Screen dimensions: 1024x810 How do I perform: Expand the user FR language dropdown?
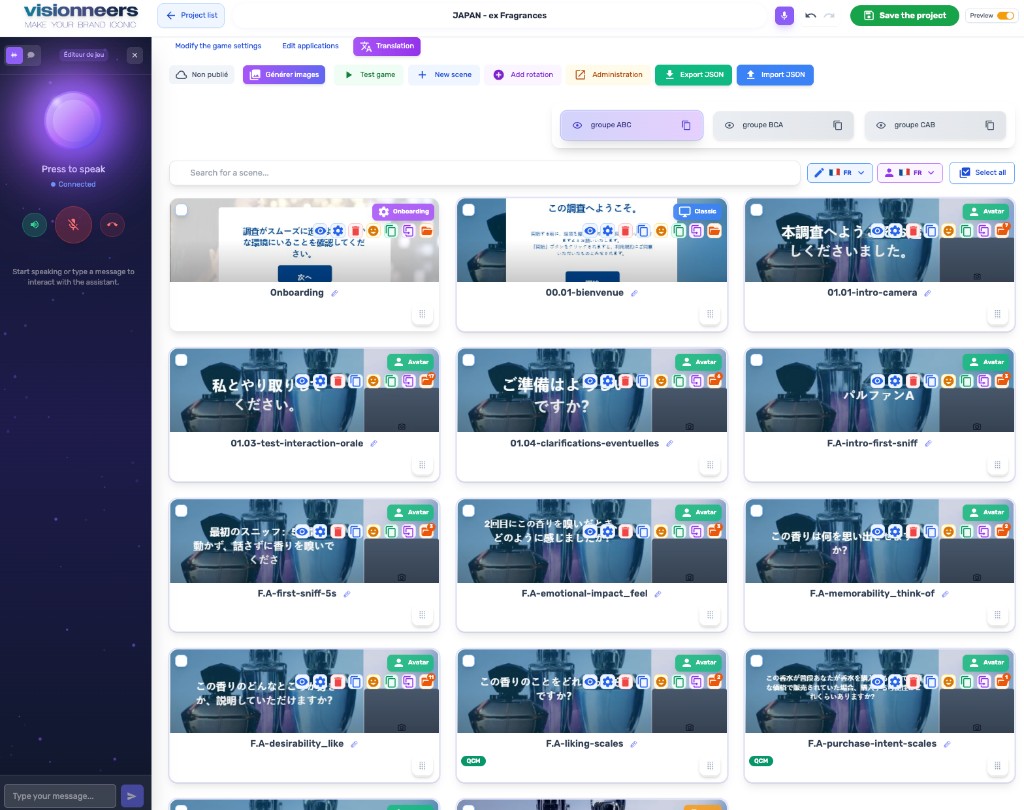[910, 173]
